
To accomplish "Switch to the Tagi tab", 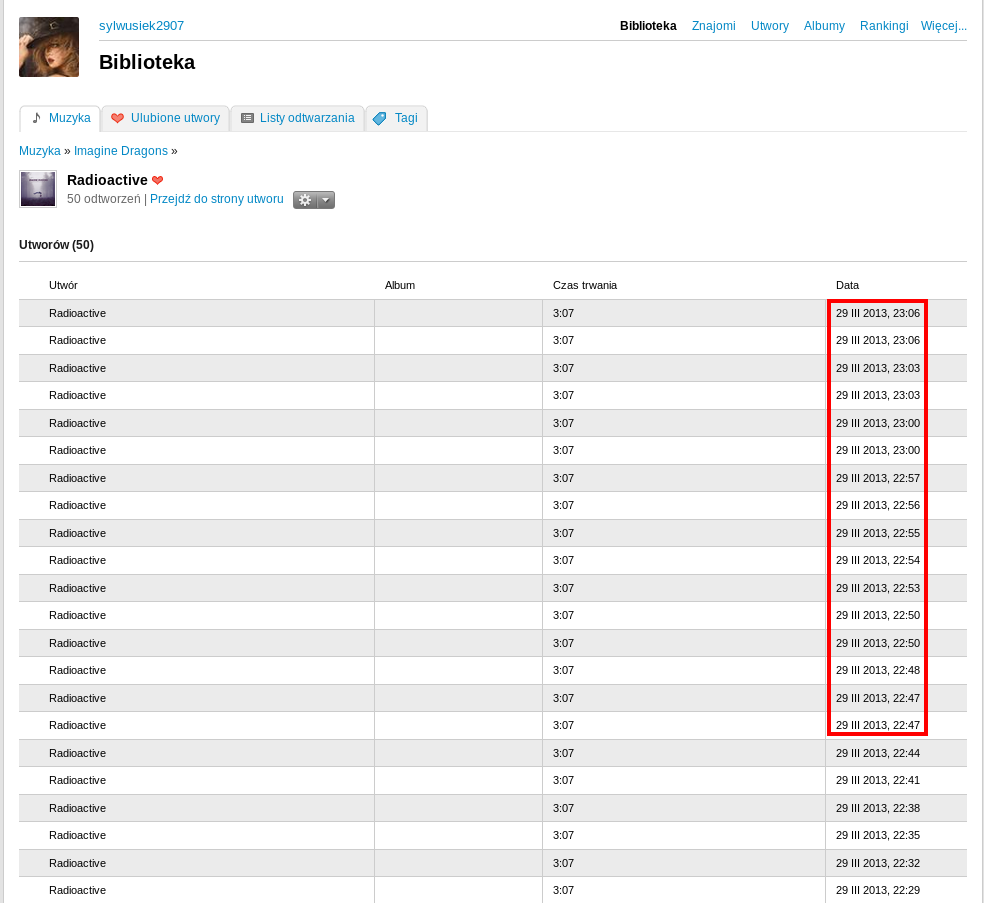I will coord(396,118).
